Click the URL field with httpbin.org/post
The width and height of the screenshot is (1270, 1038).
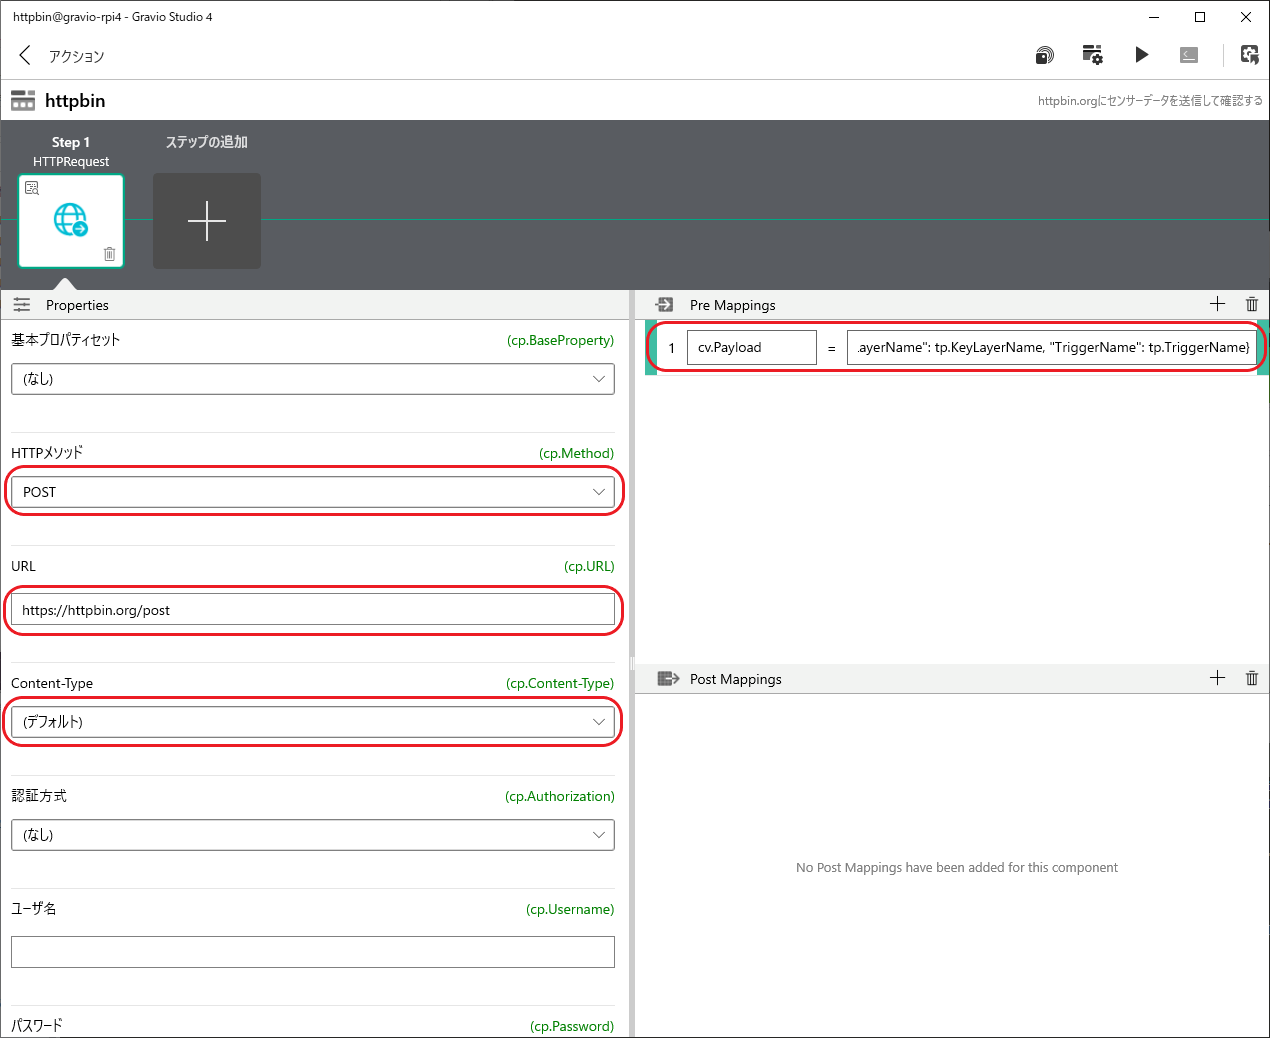point(313,610)
